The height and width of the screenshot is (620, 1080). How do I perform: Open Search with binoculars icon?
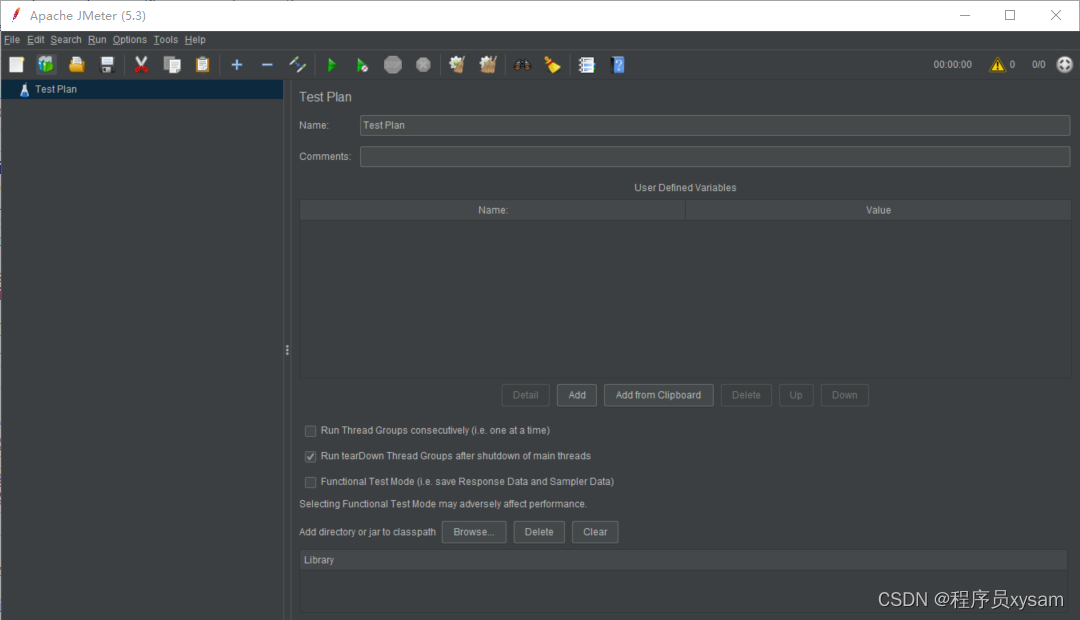point(522,65)
